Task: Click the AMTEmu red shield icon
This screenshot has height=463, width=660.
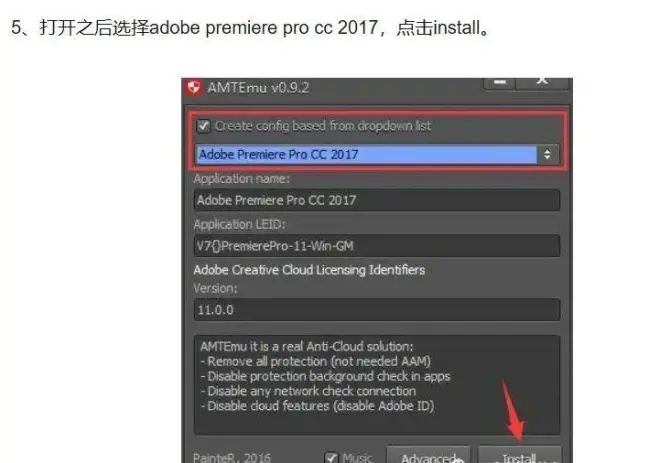Action: click(193, 88)
